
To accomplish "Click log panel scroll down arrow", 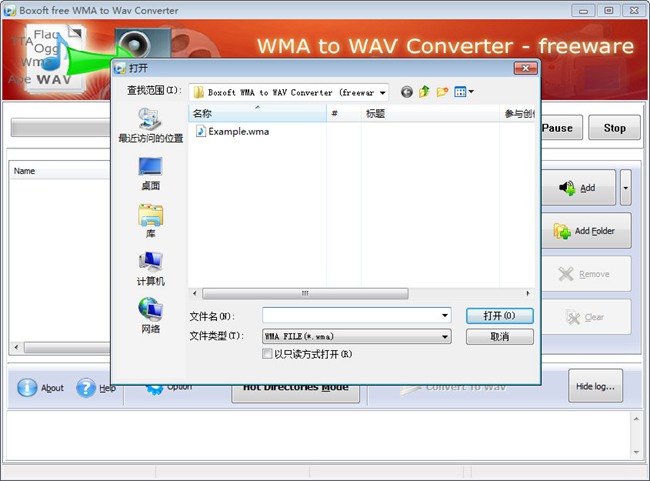I will [x=636, y=452].
